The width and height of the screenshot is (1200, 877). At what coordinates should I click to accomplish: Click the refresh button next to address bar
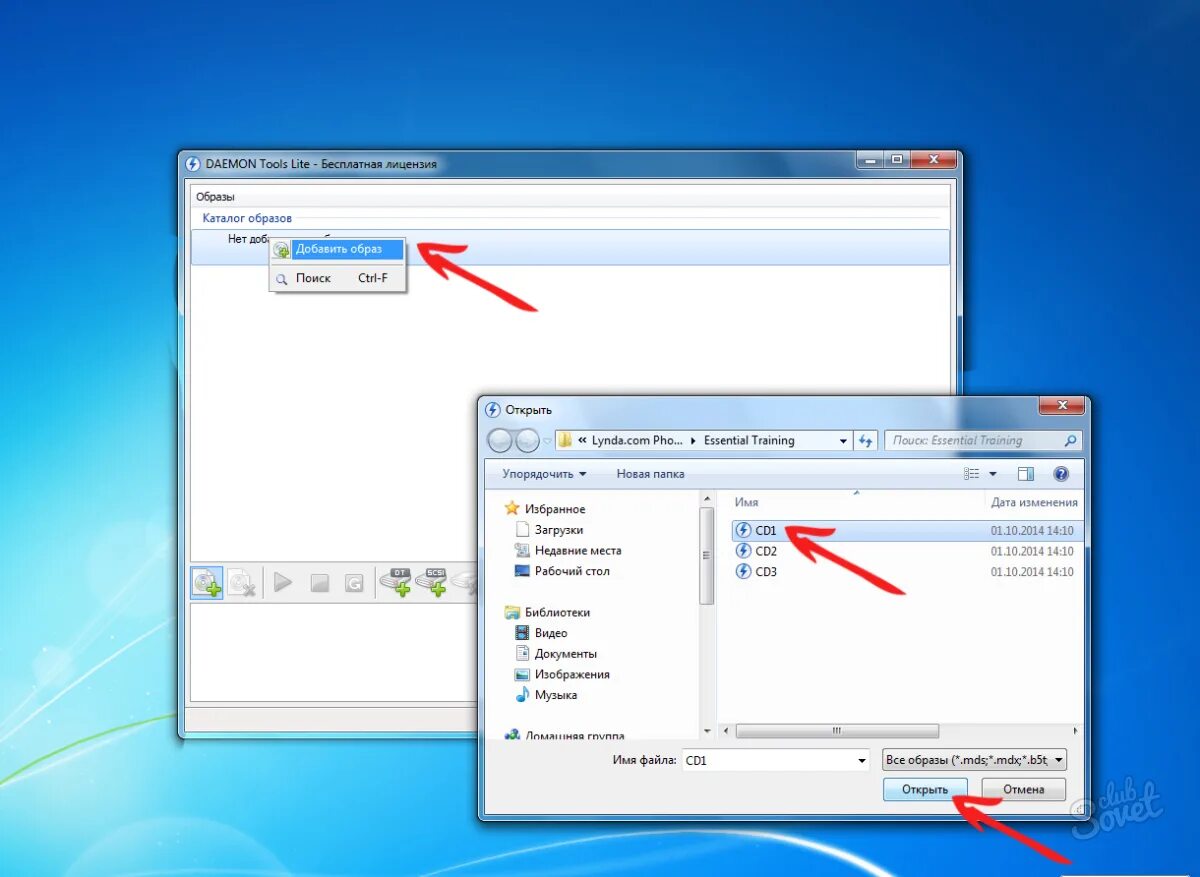tap(866, 441)
